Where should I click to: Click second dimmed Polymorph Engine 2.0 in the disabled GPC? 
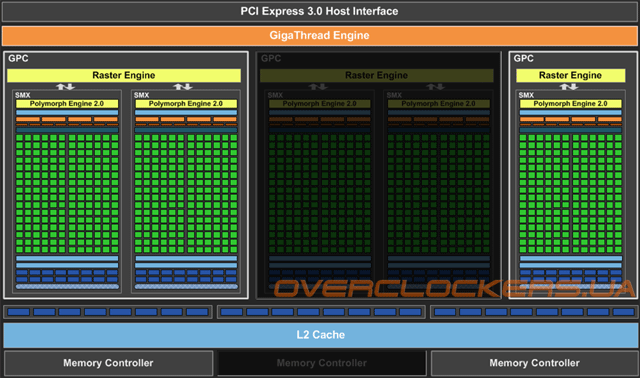[438, 104]
